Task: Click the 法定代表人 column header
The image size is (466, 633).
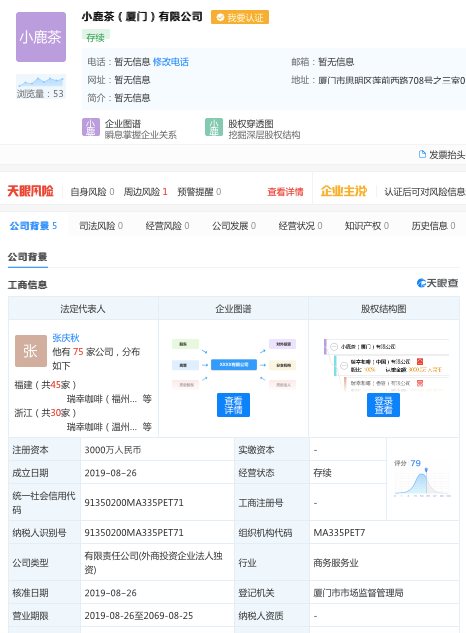Action: coord(83,309)
